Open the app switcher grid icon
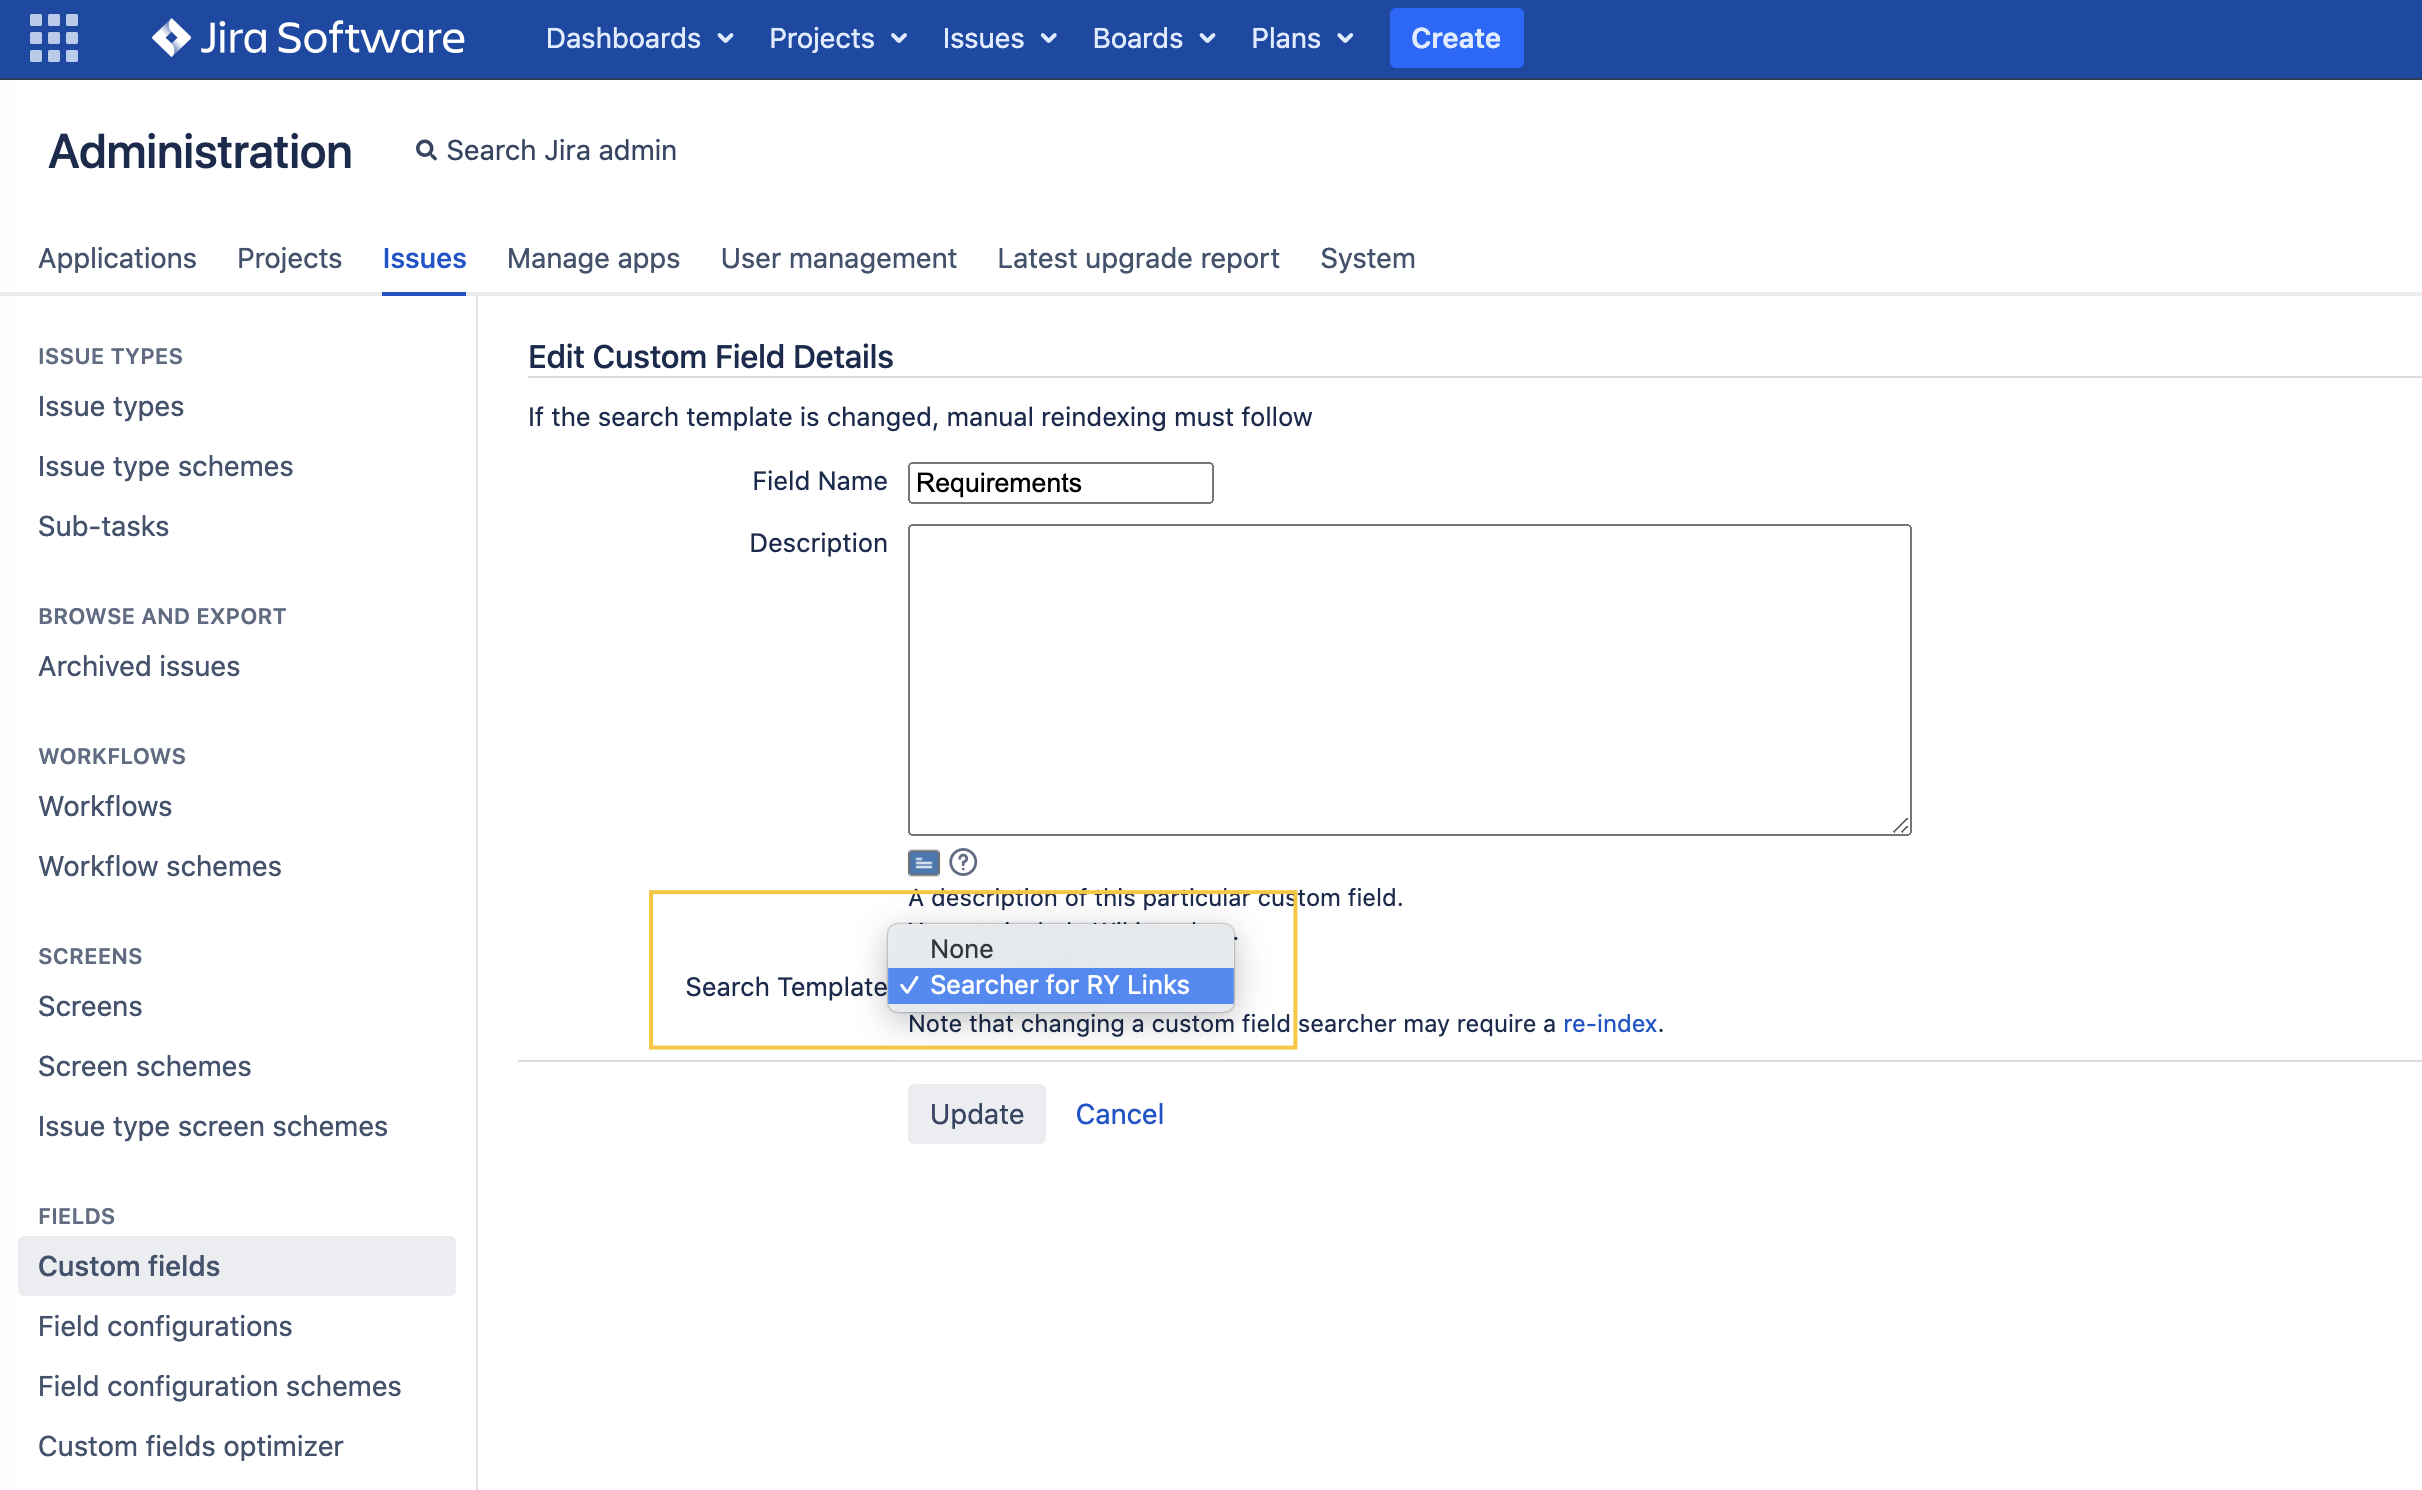 point(54,38)
